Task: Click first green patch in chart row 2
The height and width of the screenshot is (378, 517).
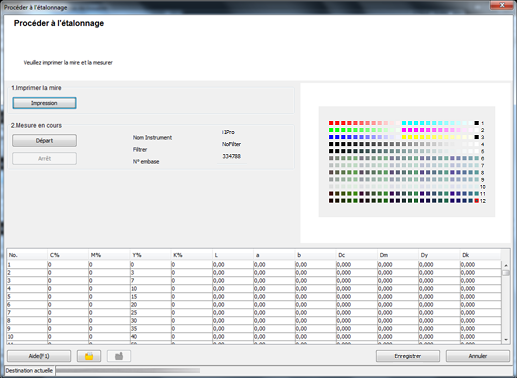Action: click(x=331, y=130)
